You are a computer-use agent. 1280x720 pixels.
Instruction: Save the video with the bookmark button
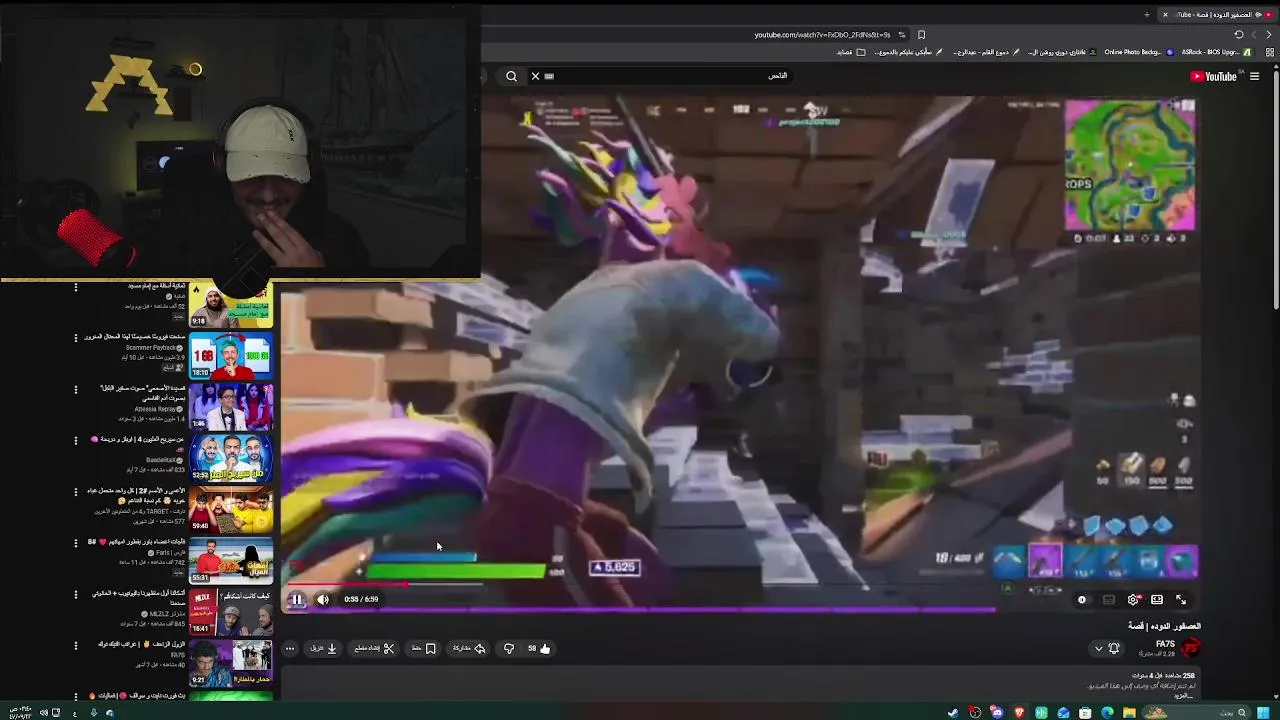[x=423, y=648]
